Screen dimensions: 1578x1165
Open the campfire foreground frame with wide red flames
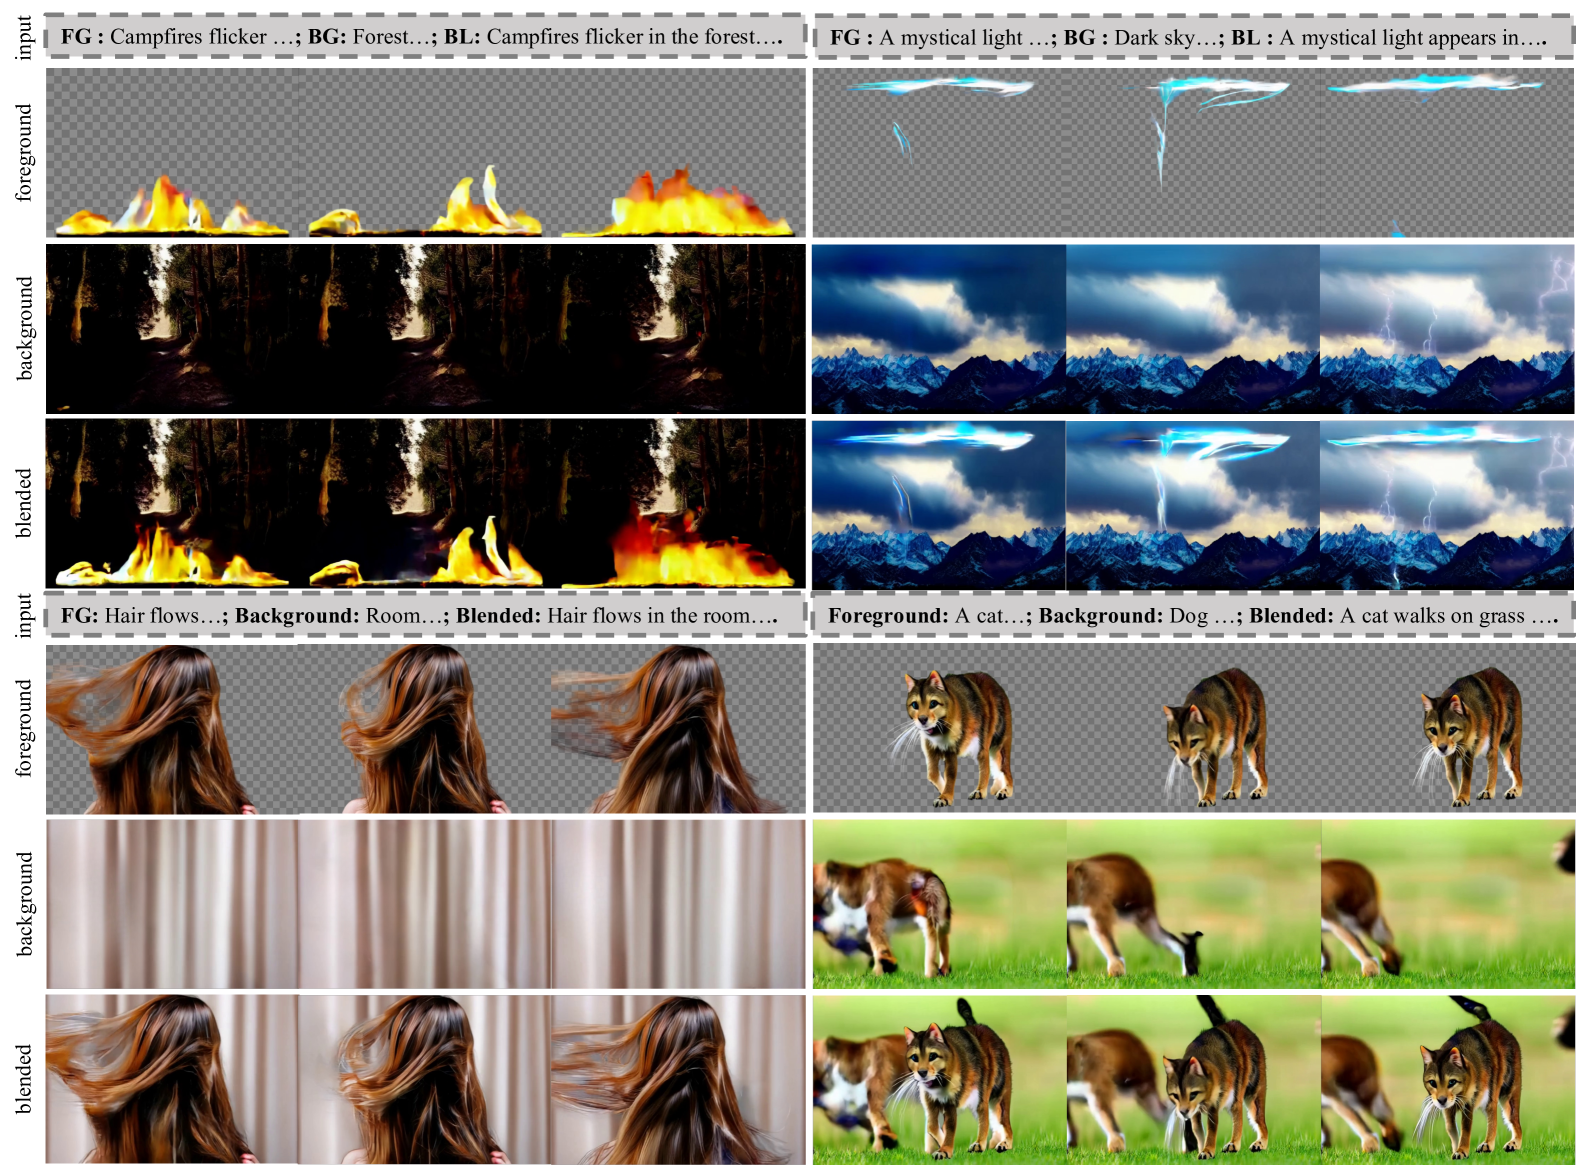click(x=680, y=153)
